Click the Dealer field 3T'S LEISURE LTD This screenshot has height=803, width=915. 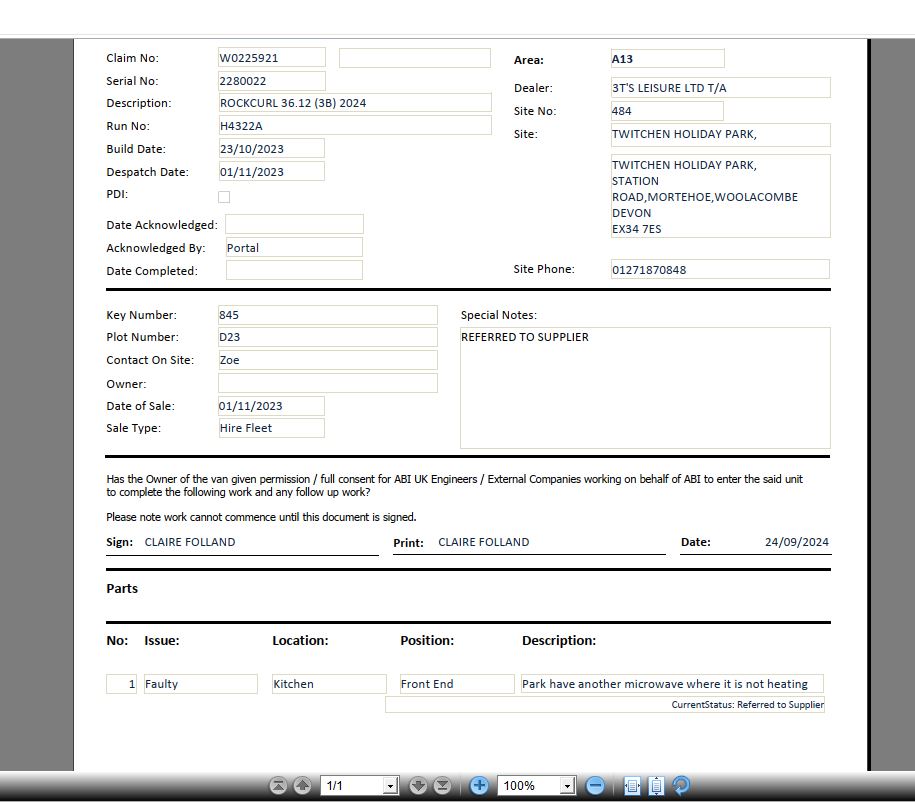point(721,88)
